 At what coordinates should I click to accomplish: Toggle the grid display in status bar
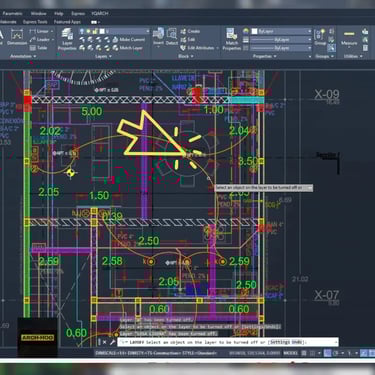tap(304, 353)
